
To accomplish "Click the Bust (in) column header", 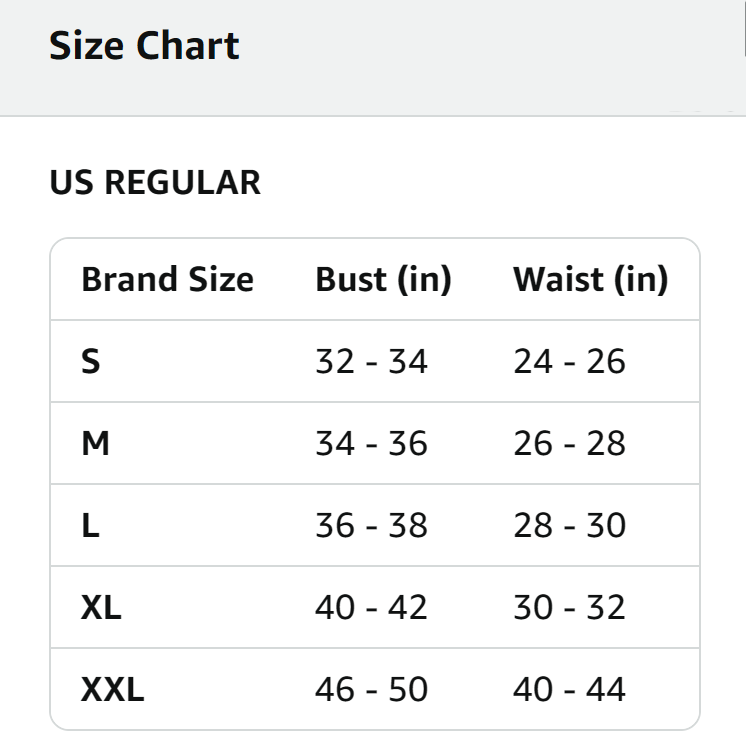I will (x=383, y=279).
